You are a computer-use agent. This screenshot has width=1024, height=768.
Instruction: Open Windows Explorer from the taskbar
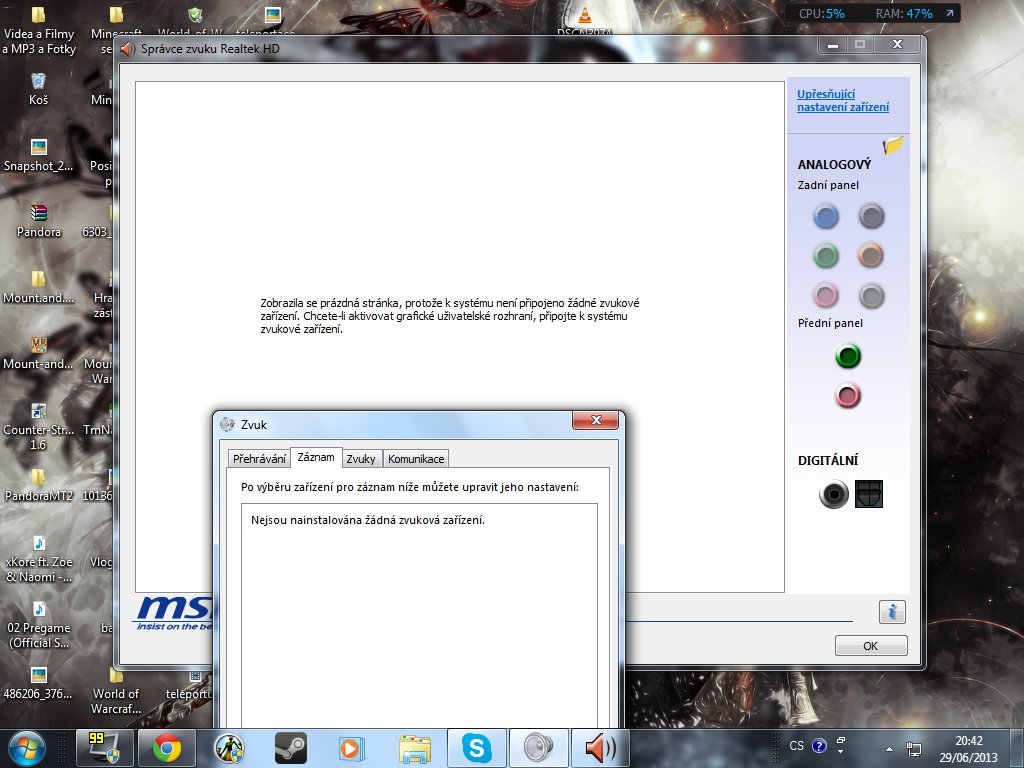tap(414, 748)
